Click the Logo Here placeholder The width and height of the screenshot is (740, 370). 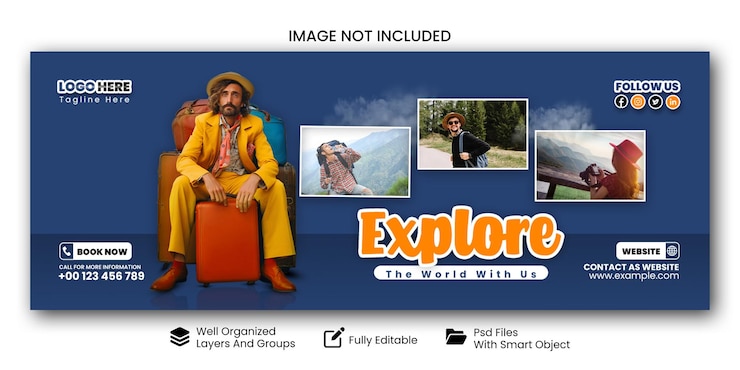[x=94, y=87]
